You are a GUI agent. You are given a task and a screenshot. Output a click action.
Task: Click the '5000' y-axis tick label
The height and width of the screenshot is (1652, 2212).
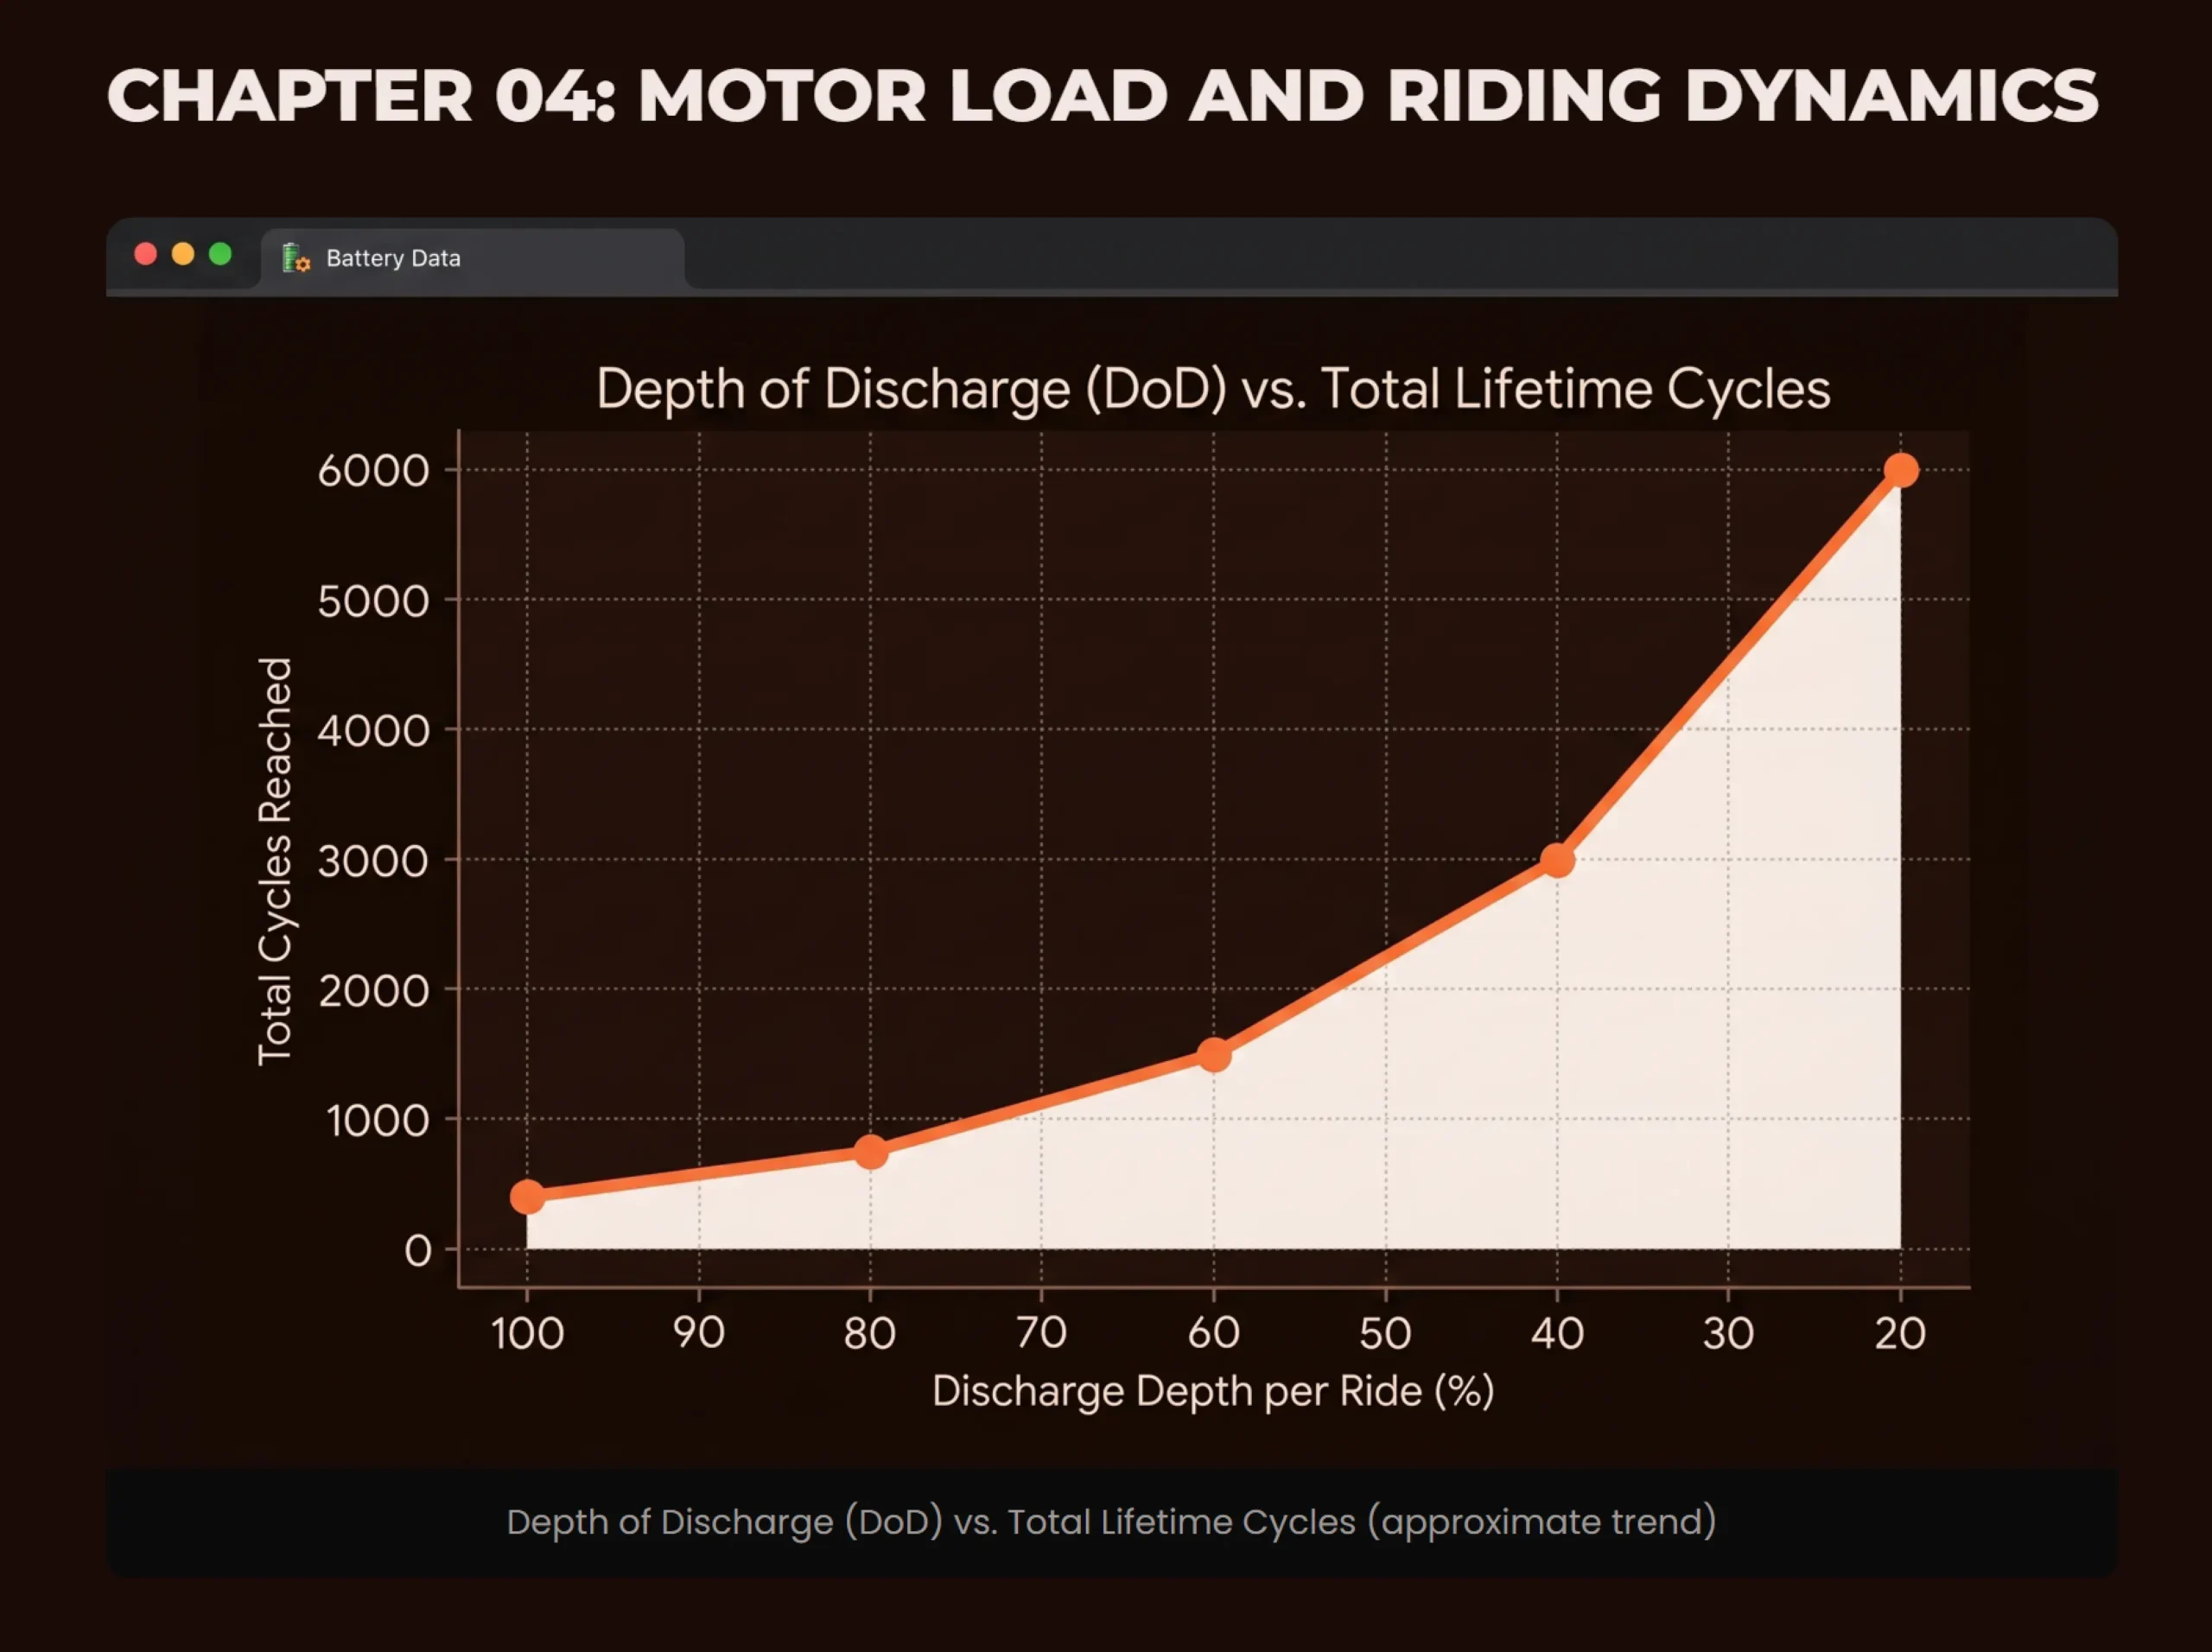pyautogui.click(x=374, y=601)
